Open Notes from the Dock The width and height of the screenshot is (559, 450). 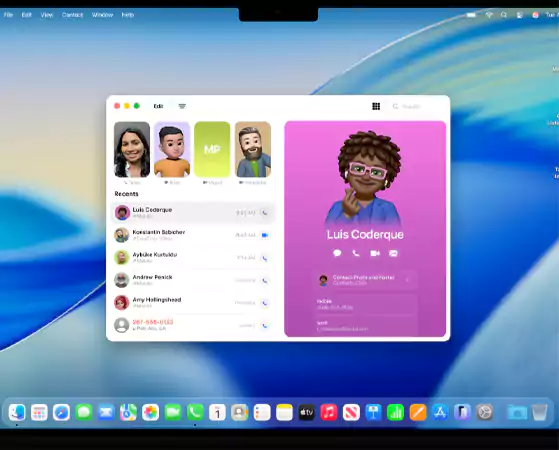284,413
